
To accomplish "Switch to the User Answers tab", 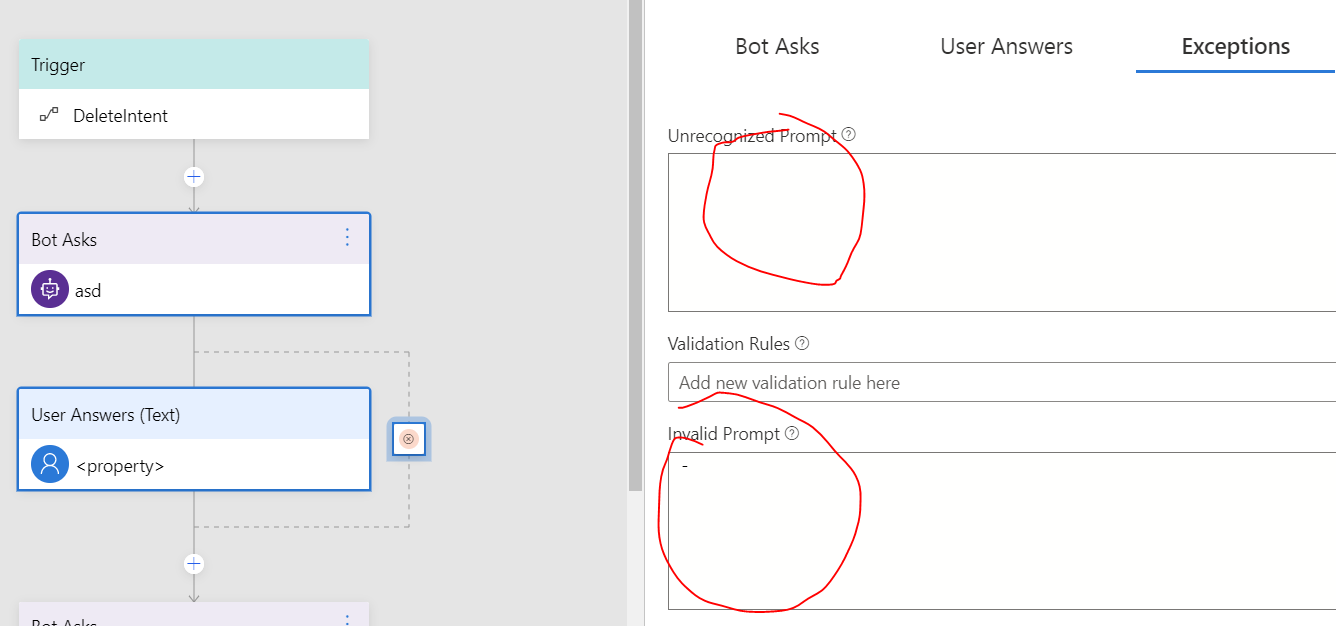I will pyautogui.click(x=1006, y=46).
